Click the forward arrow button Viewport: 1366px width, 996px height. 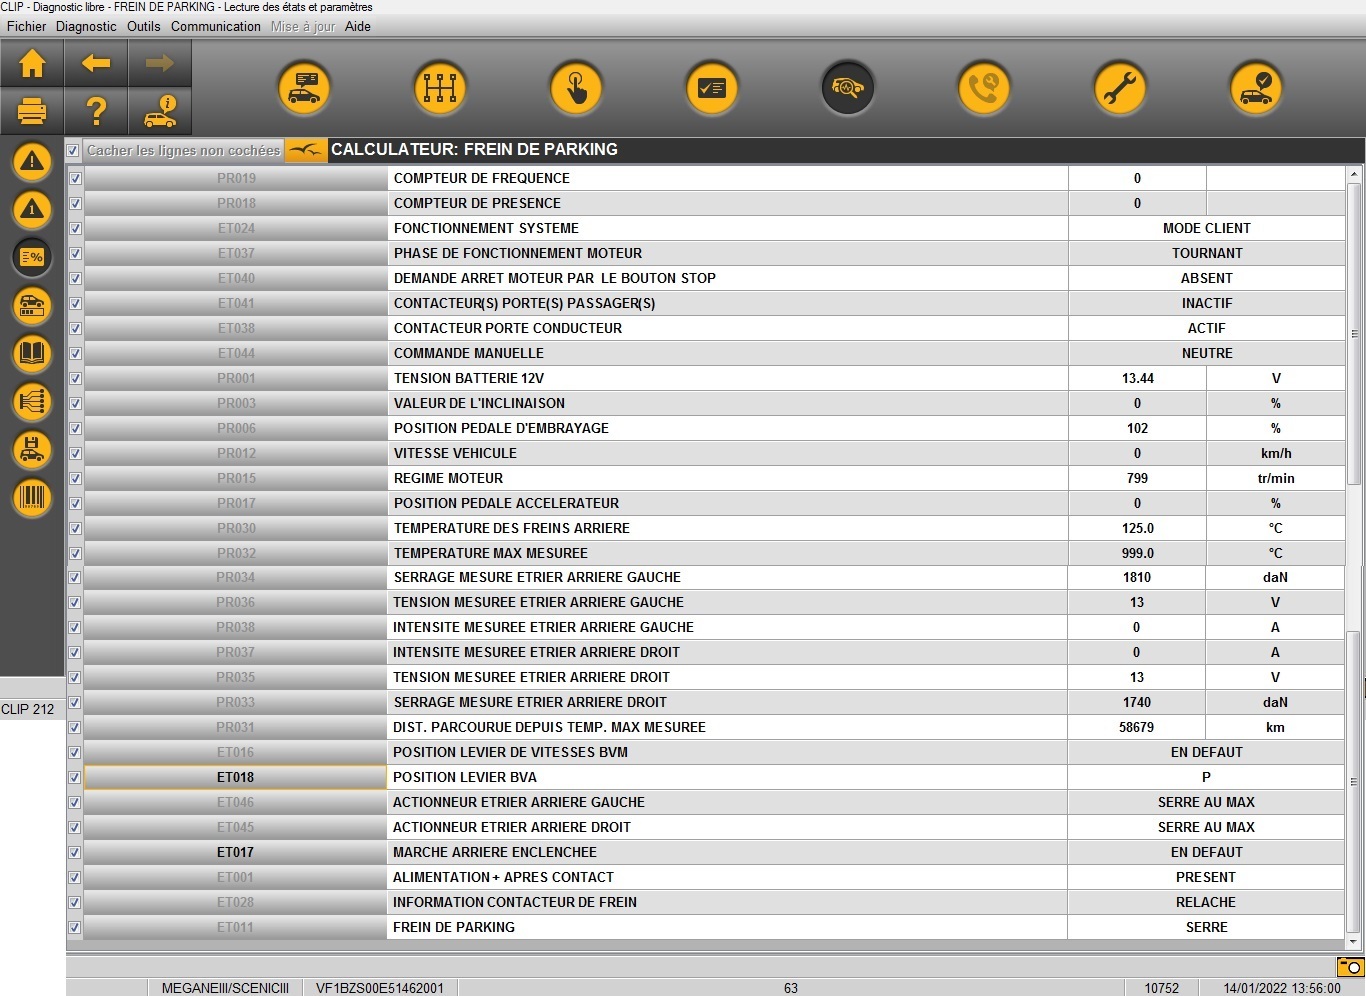tap(160, 64)
